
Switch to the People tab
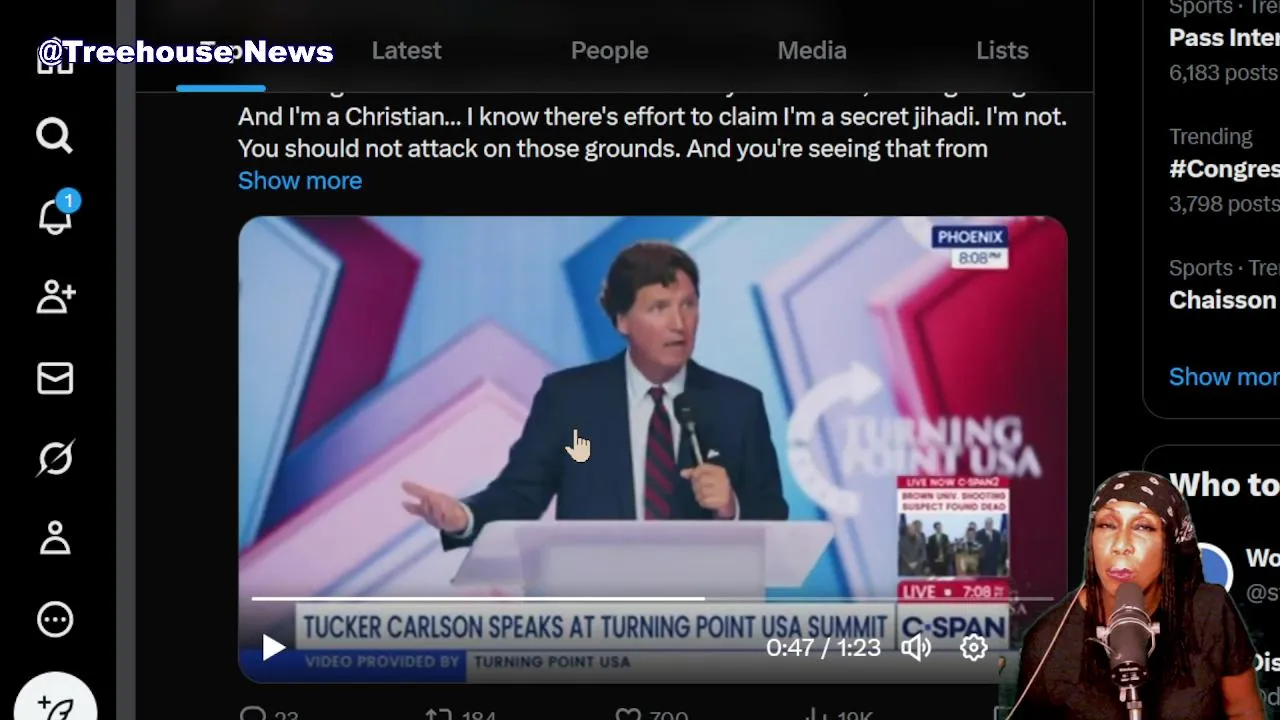pos(609,50)
